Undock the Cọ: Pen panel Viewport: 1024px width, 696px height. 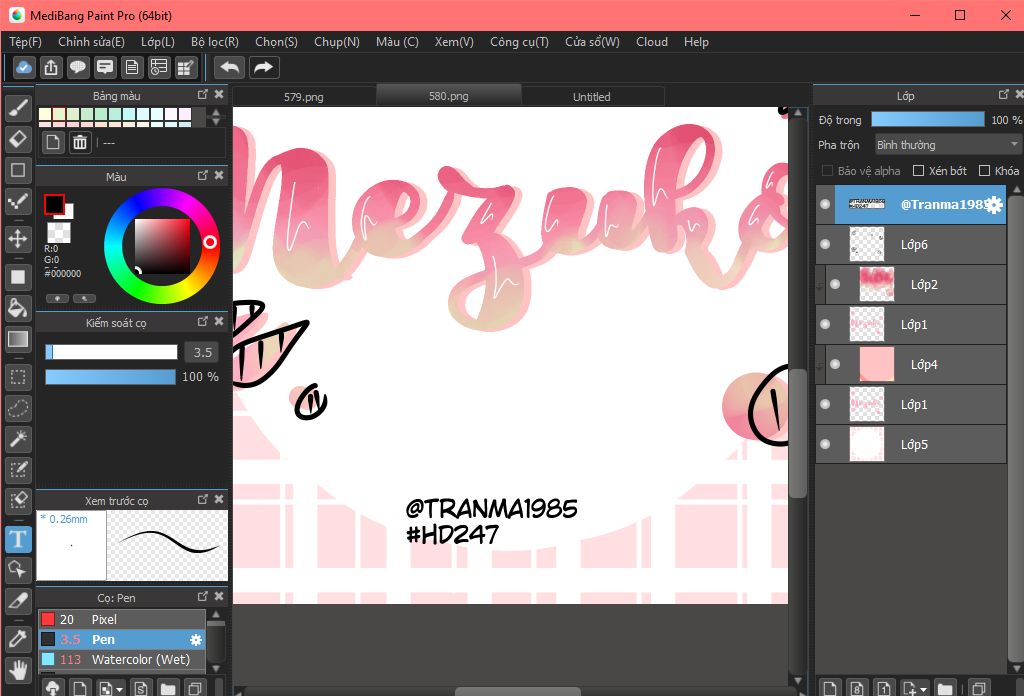click(x=202, y=596)
